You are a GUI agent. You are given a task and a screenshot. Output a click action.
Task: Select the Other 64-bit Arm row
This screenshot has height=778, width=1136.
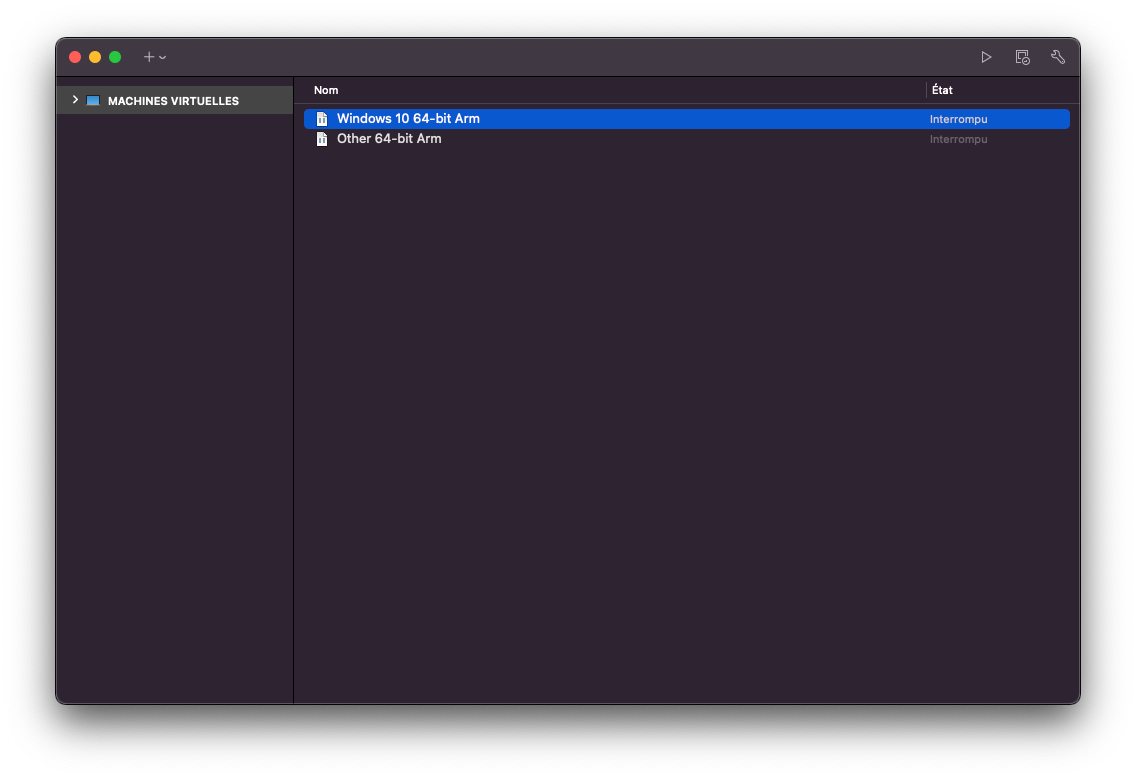687,139
